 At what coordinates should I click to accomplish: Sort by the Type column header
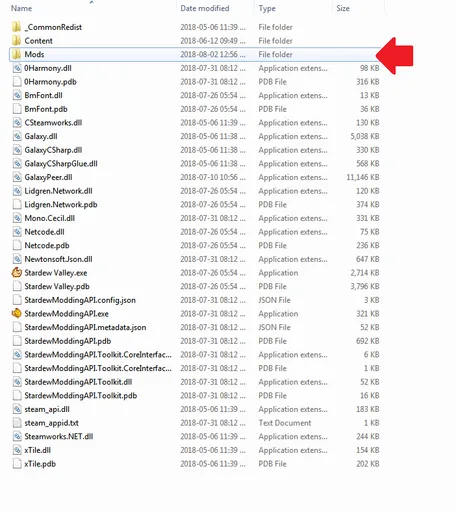tap(267, 8)
